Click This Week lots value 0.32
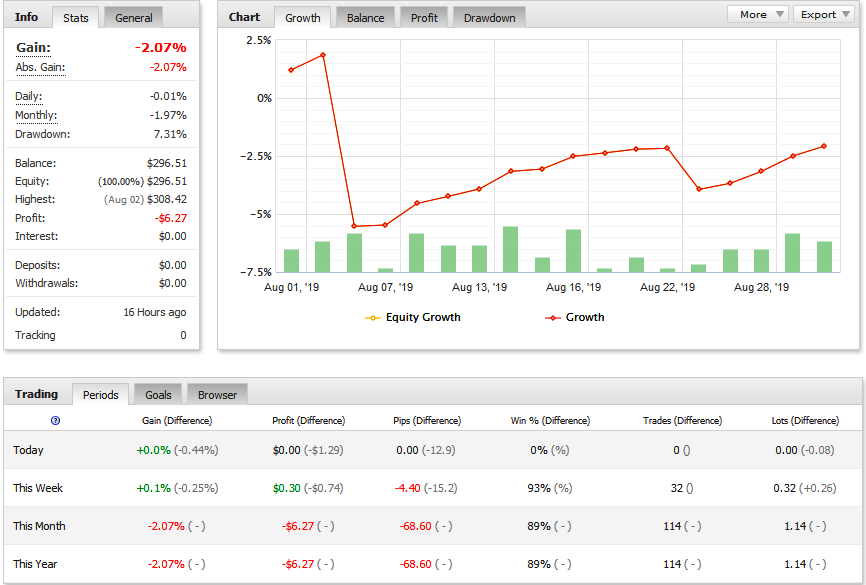The width and height of the screenshot is (866, 585). point(784,488)
